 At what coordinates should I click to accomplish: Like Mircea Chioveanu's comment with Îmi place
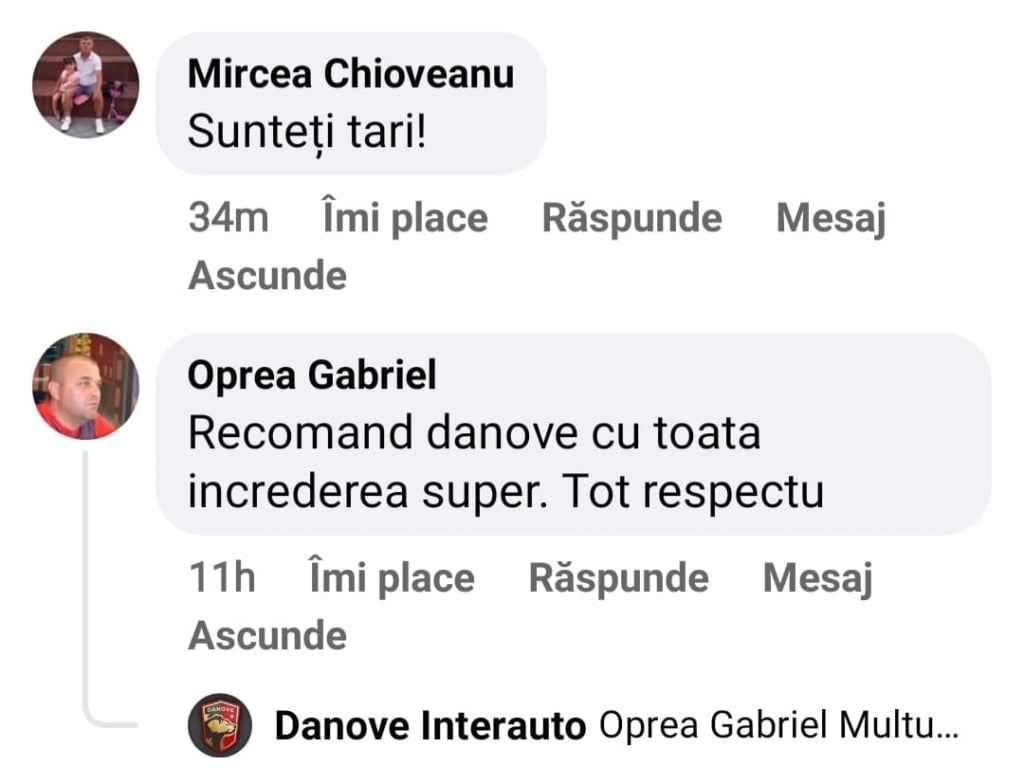tap(404, 218)
